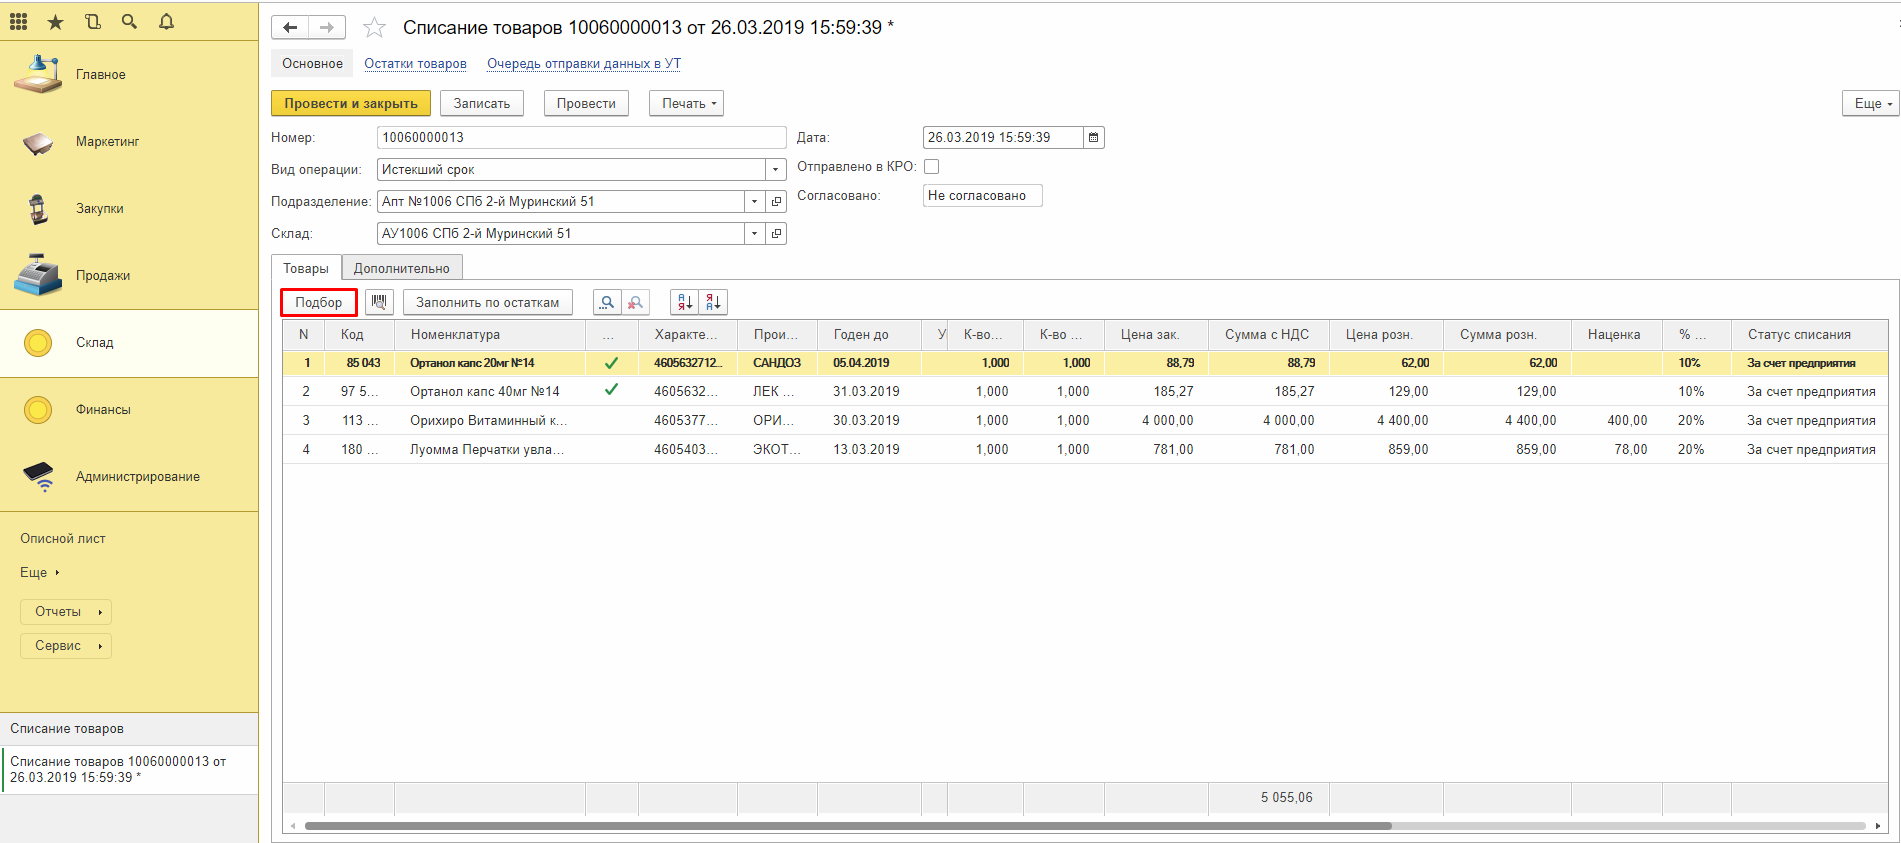This screenshot has width=1901, height=843.
Task: Open the history scroll icon
Action: [x=93, y=21]
